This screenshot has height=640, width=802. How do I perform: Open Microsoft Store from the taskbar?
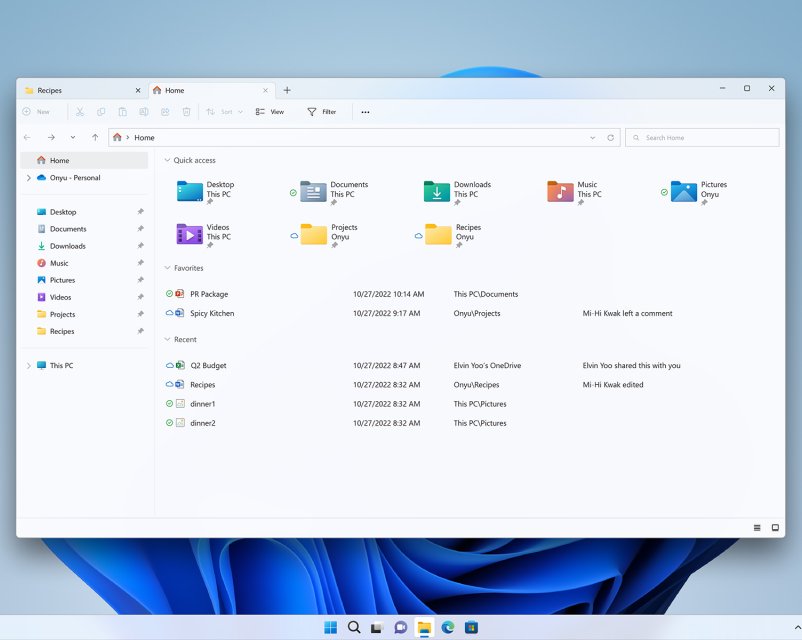(471, 627)
